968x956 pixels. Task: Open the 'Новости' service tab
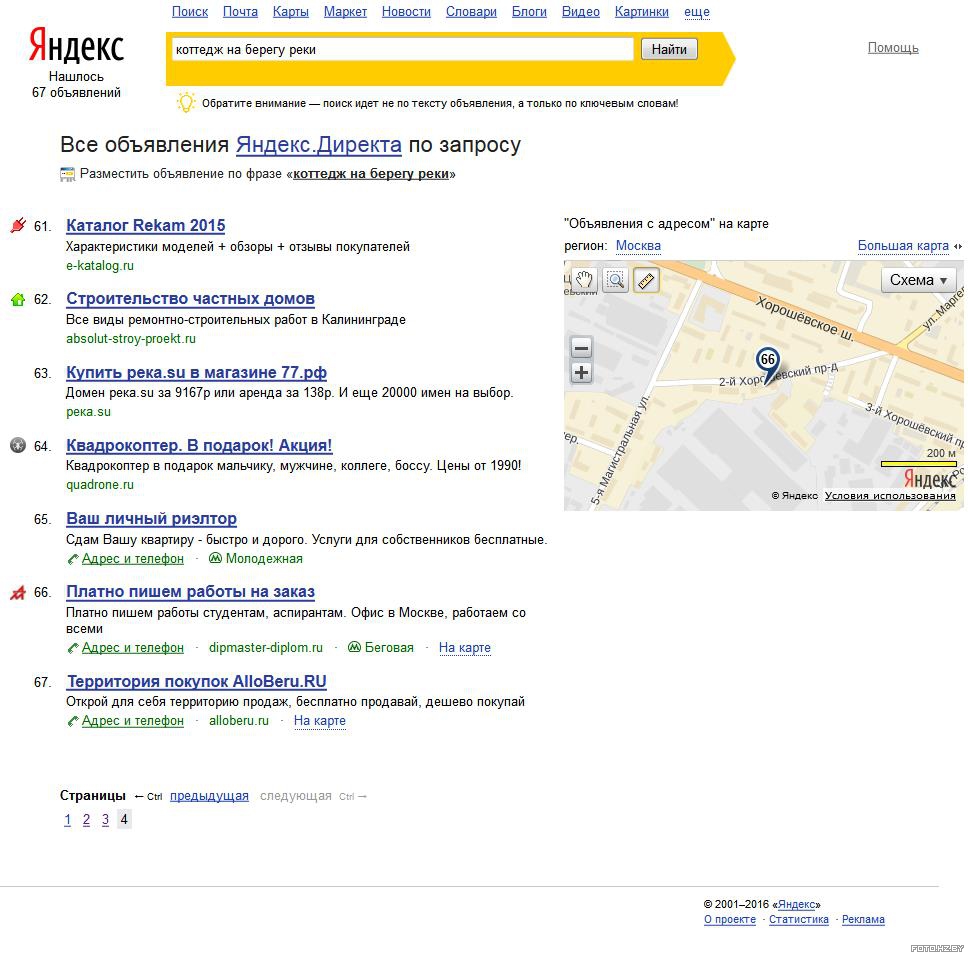pos(406,12)
